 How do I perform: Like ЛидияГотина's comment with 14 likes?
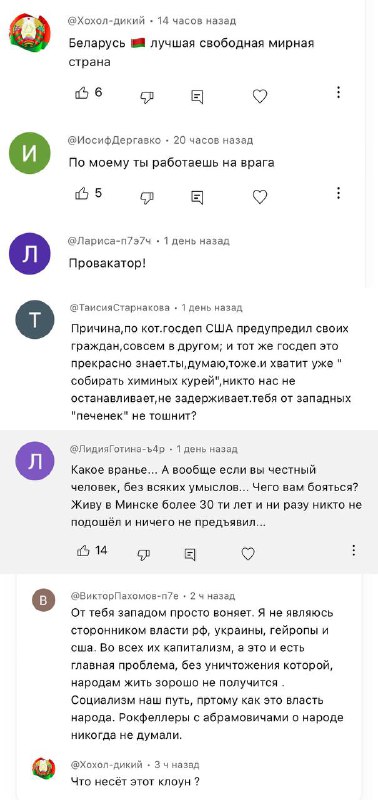point(84,551)
